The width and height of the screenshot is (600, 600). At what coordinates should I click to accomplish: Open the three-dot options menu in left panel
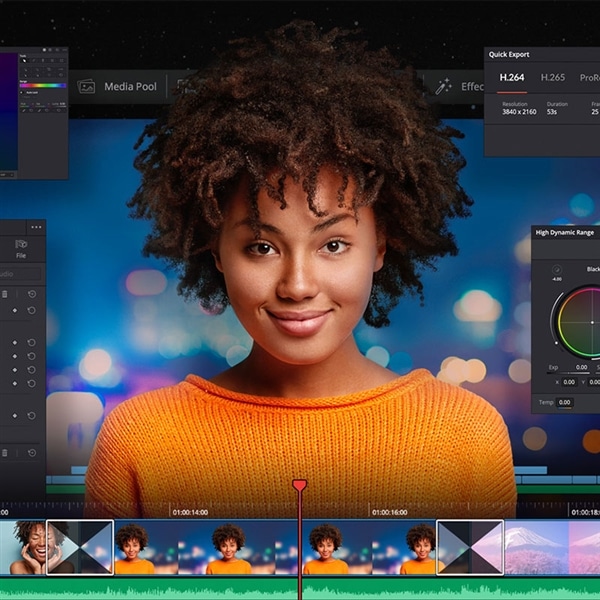point(36,228)
